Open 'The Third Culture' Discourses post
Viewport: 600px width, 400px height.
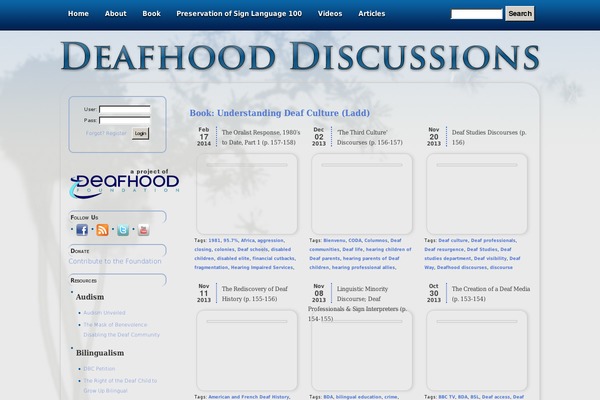click(370, 137)
